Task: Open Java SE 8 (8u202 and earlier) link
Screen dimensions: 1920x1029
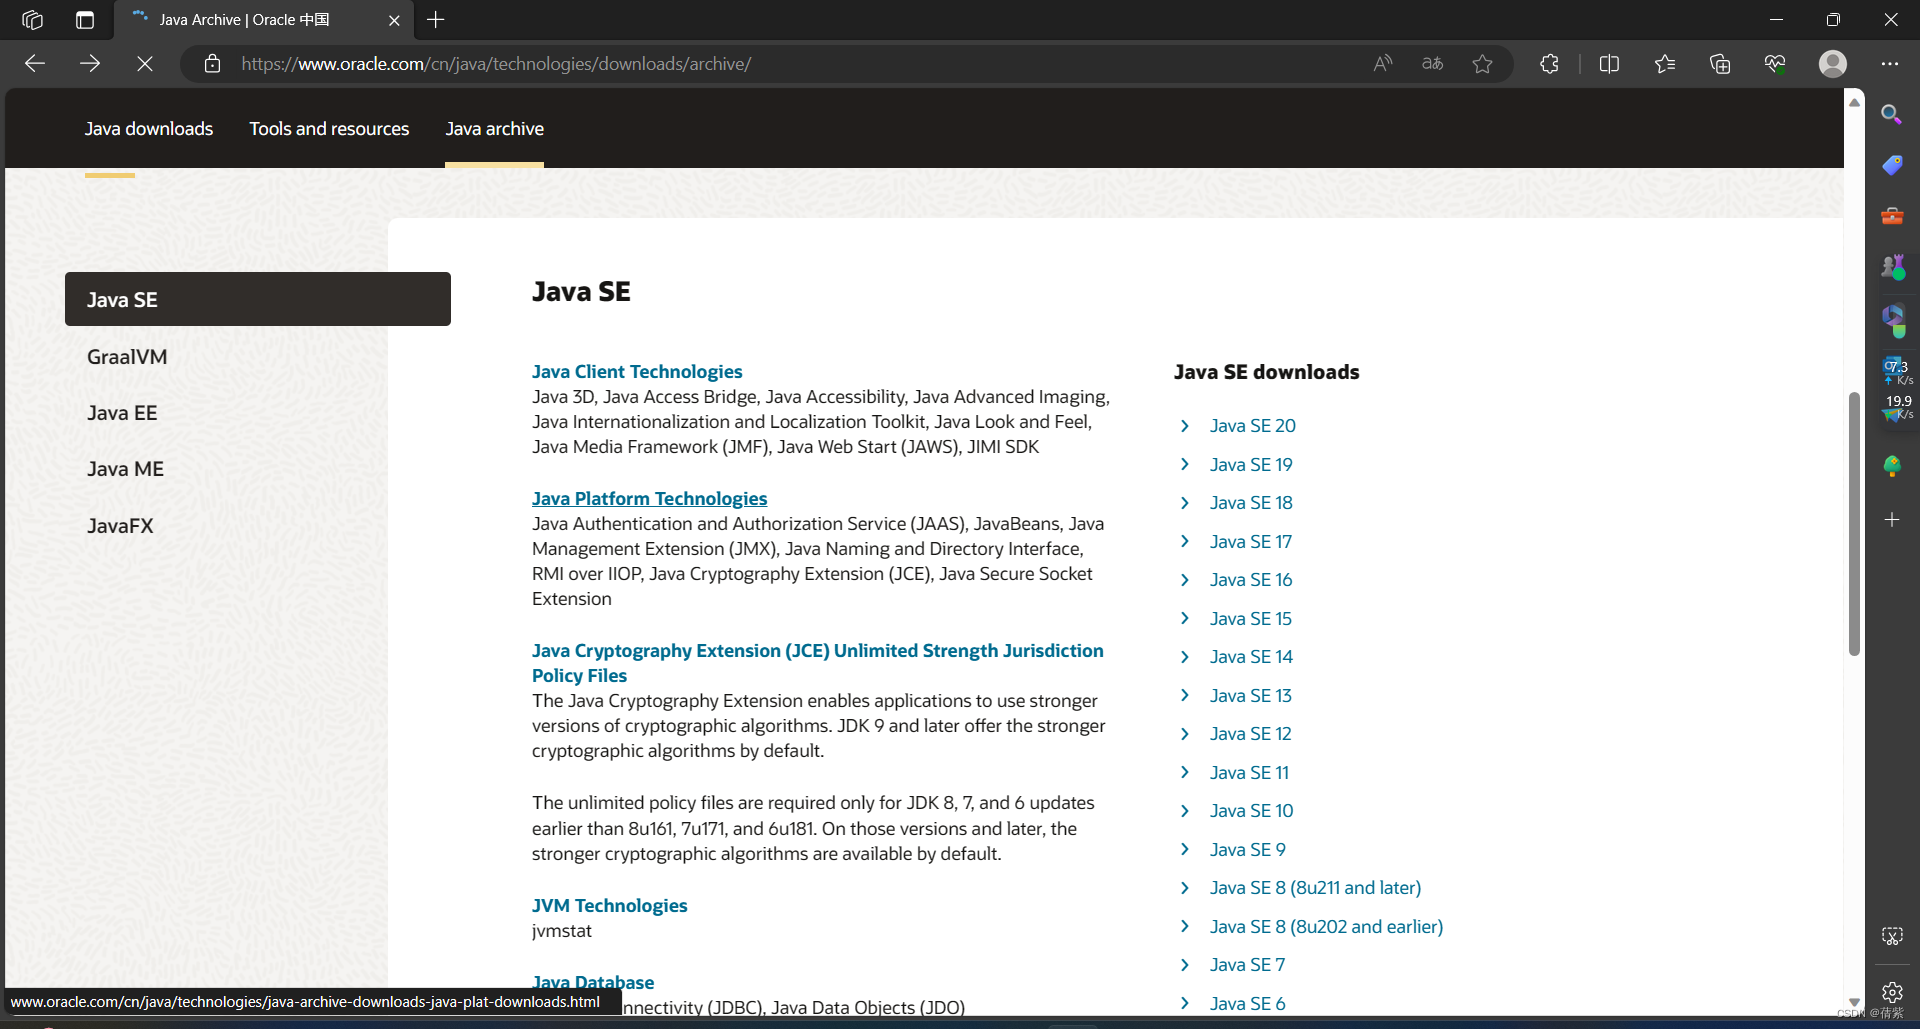Action: pos(1326,927)
